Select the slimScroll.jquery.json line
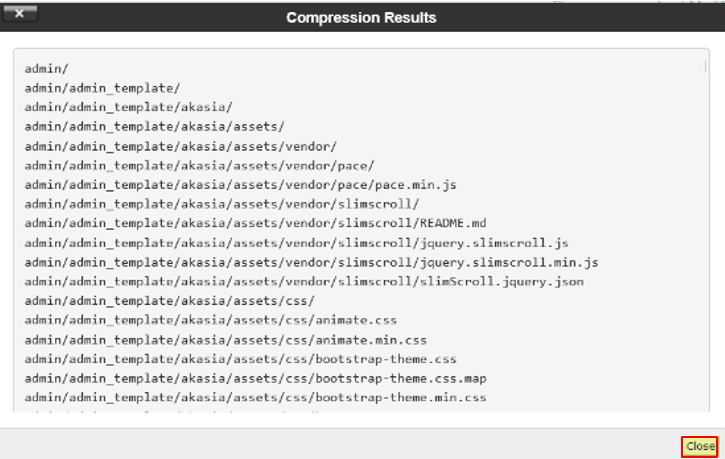725x459 pixels. coord(304,282)
